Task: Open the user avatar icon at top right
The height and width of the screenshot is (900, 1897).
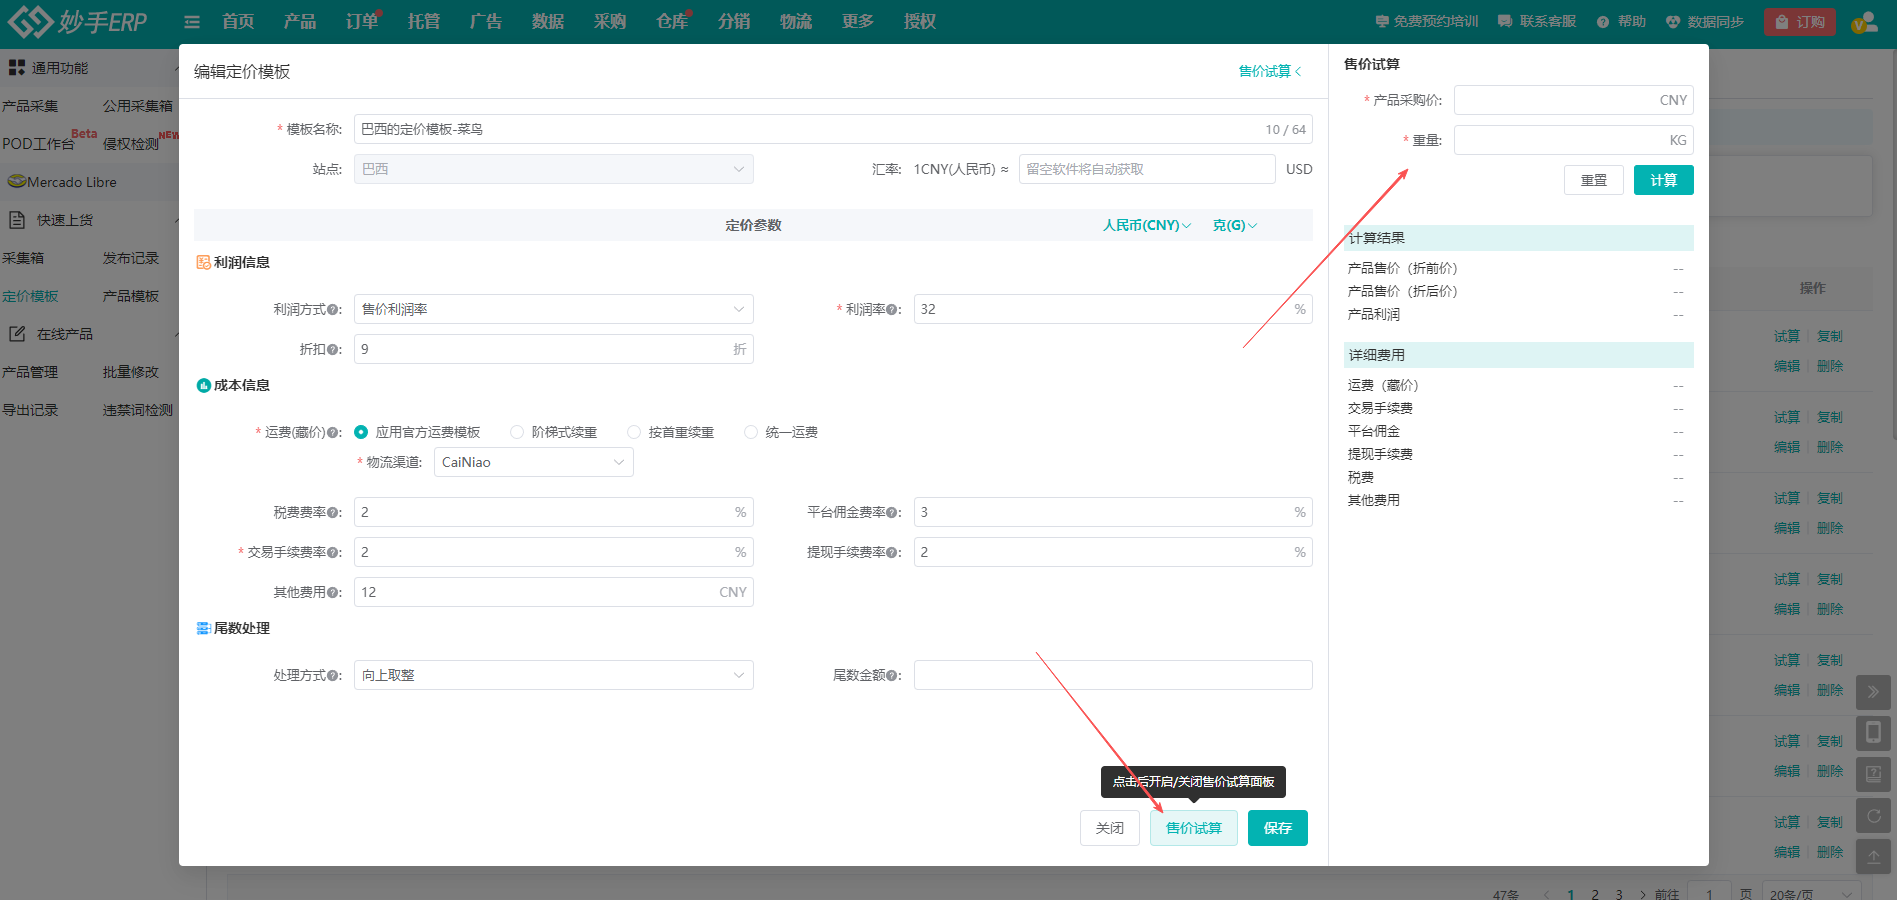Action: coord(1864,22)
